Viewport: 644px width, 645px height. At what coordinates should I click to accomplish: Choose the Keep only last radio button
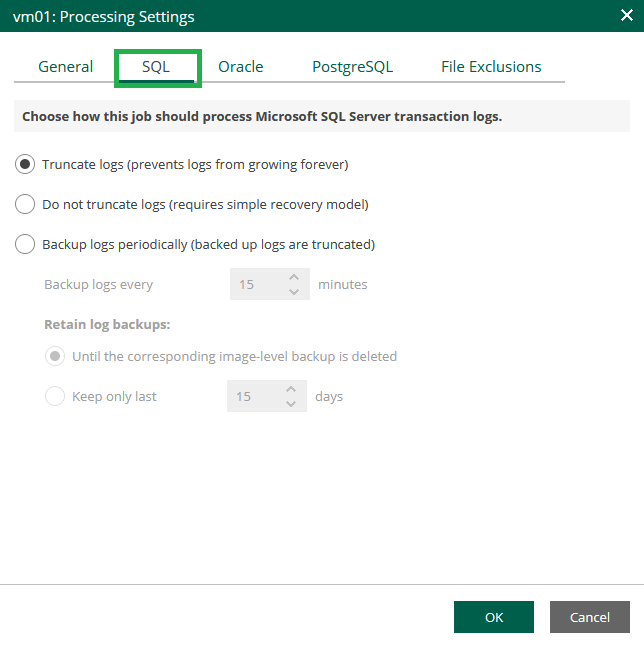point(55,396)
